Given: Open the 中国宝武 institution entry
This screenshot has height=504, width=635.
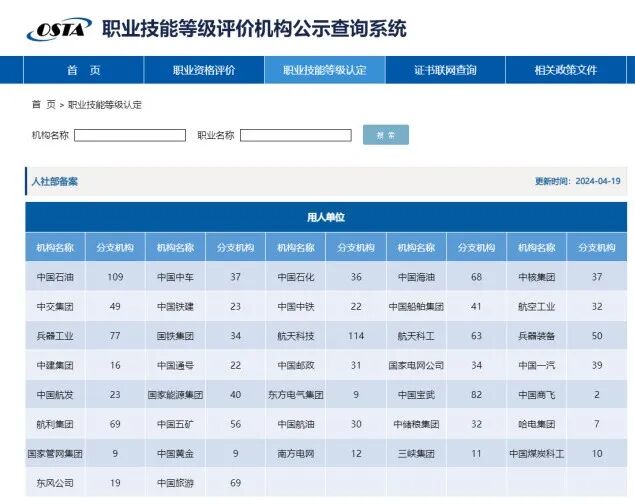Looking at the screenshot, I should click(x=416, y=395).
